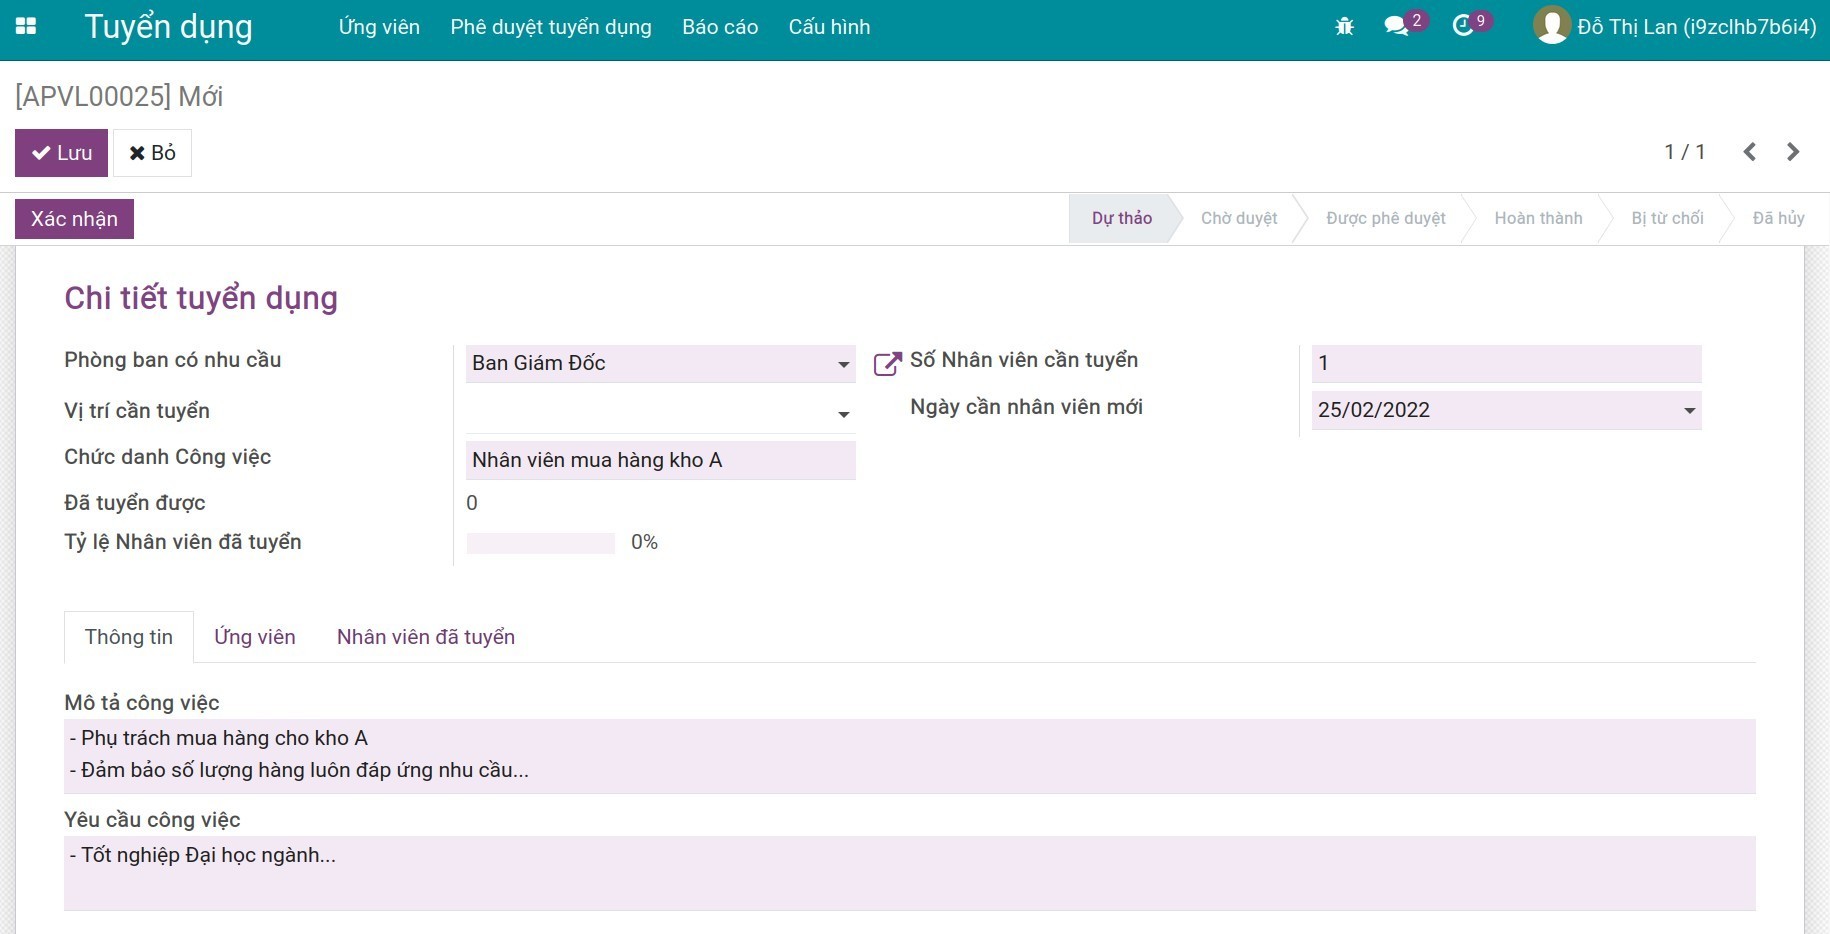The height and width of the screenshot is (934, 1830).
Task: Click the Tỷ lệ Nhân viên progress bar
Action: pyautogui.click(x=540, y=543)
